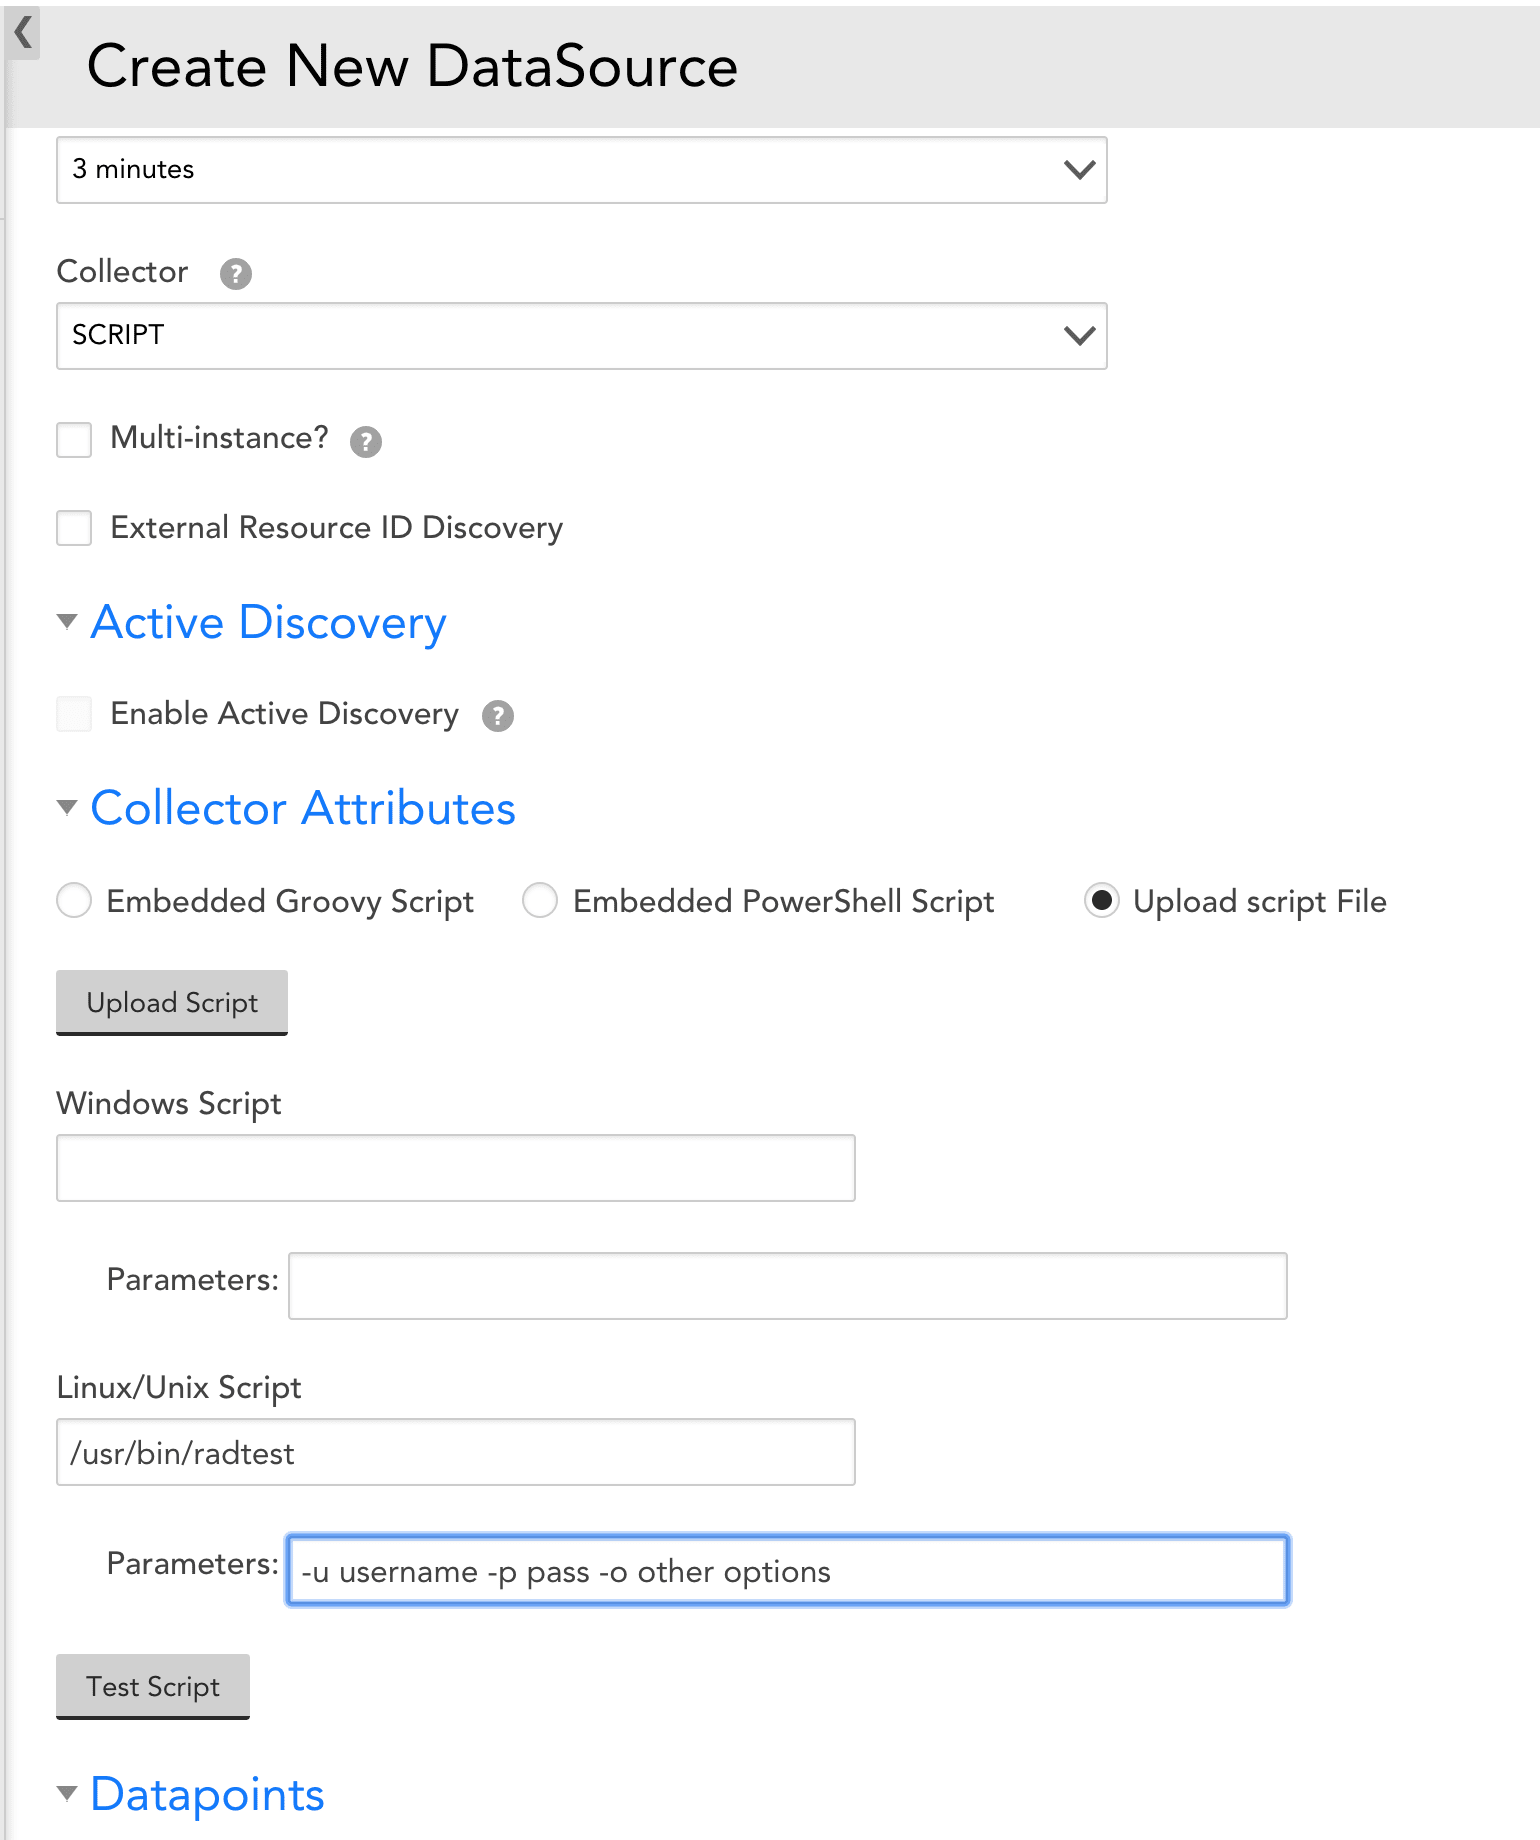Select the Upload script File radio button

click(1102, 900)
